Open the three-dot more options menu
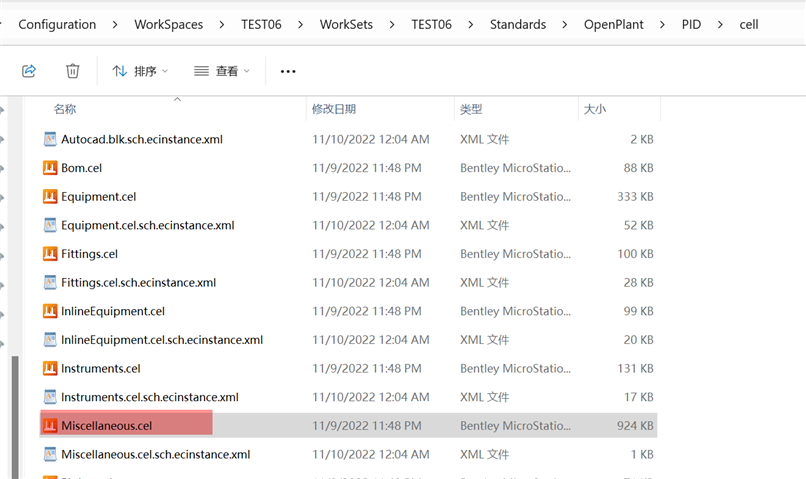This screenshot has height=479, width=806. point(288,71)
